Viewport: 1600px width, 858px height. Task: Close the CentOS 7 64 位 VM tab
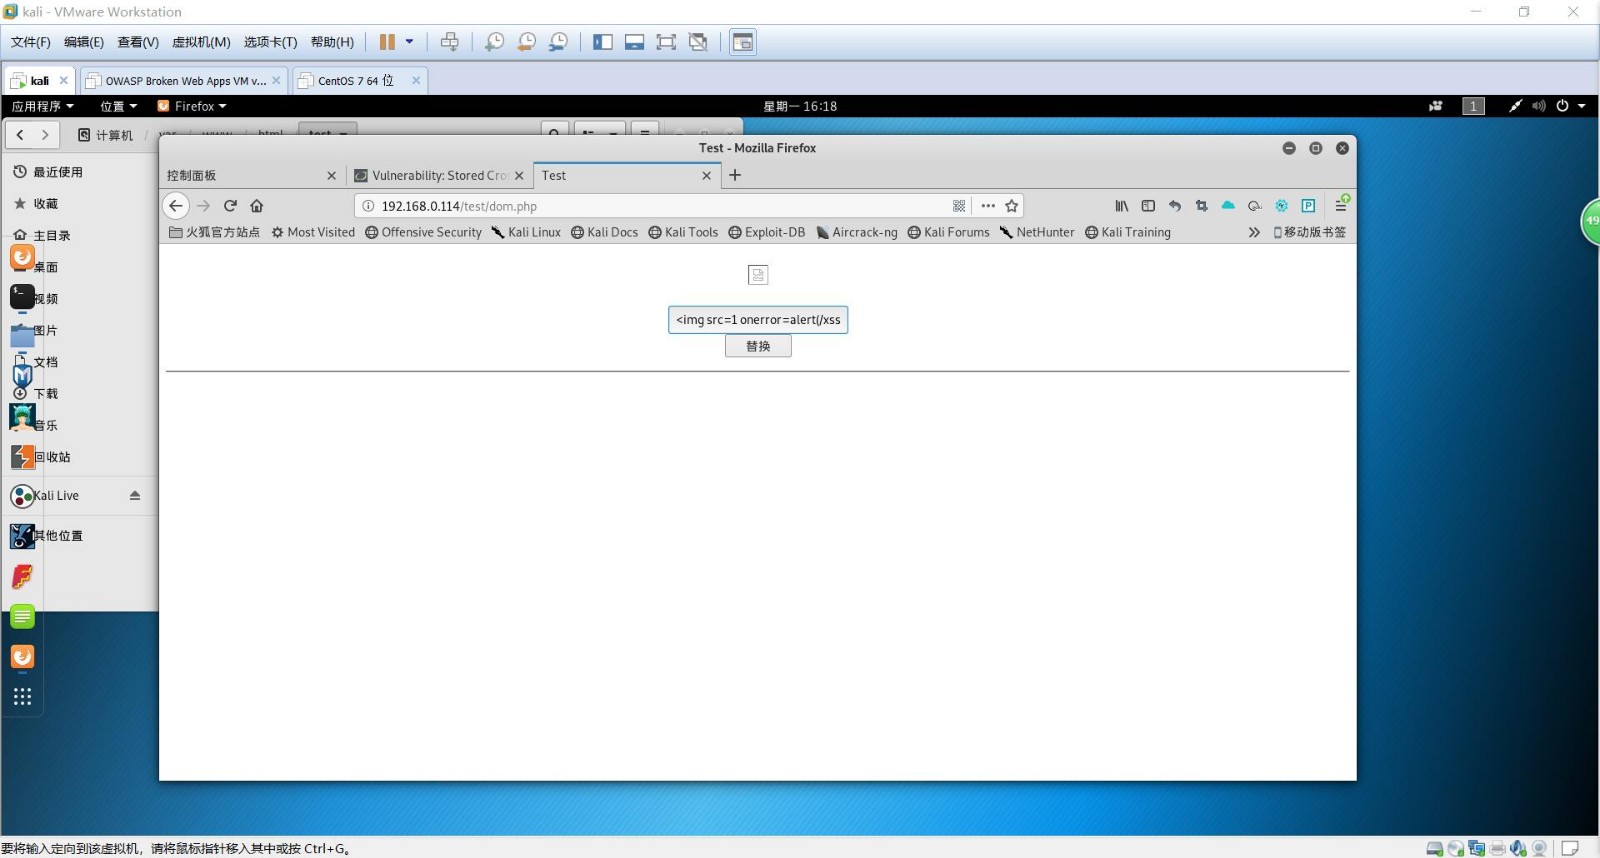[416, 81]
